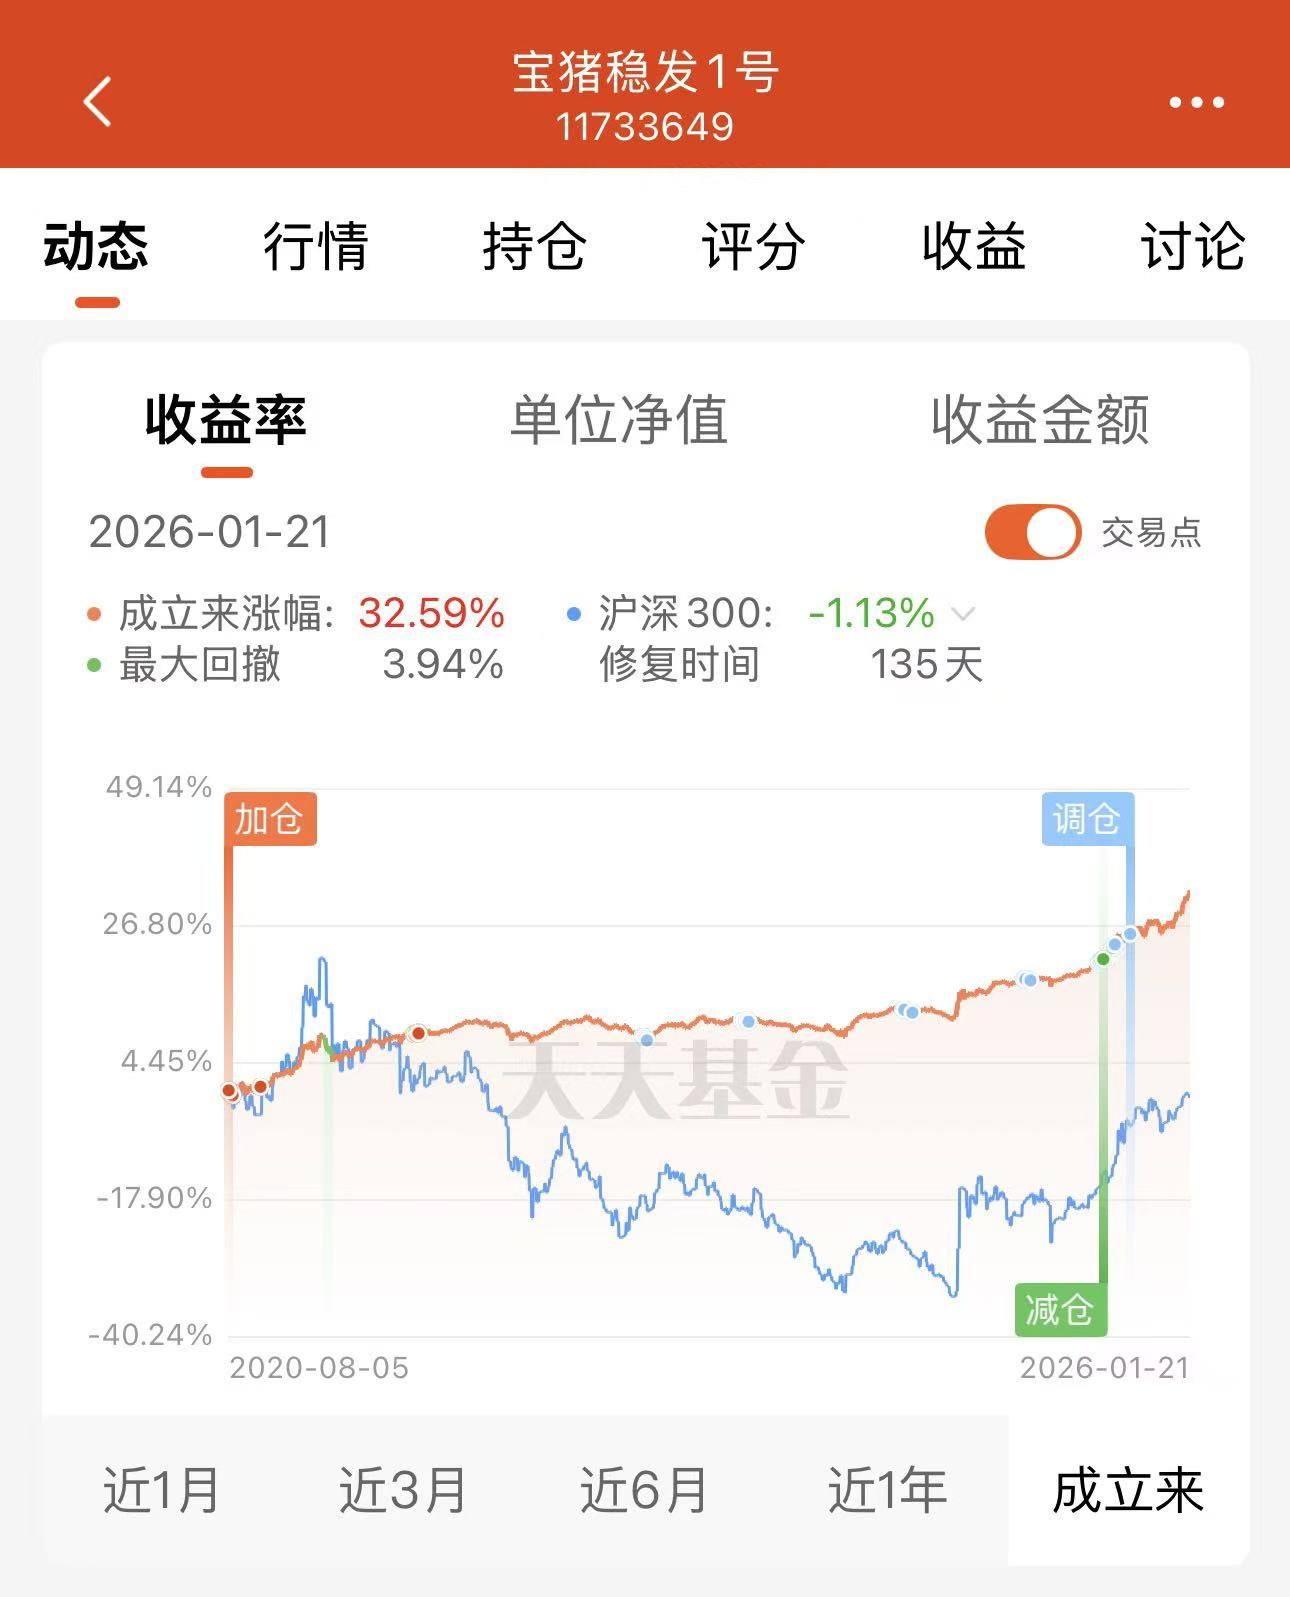
Task: Go to the 讨论 tab
Action: point(1192,247)
